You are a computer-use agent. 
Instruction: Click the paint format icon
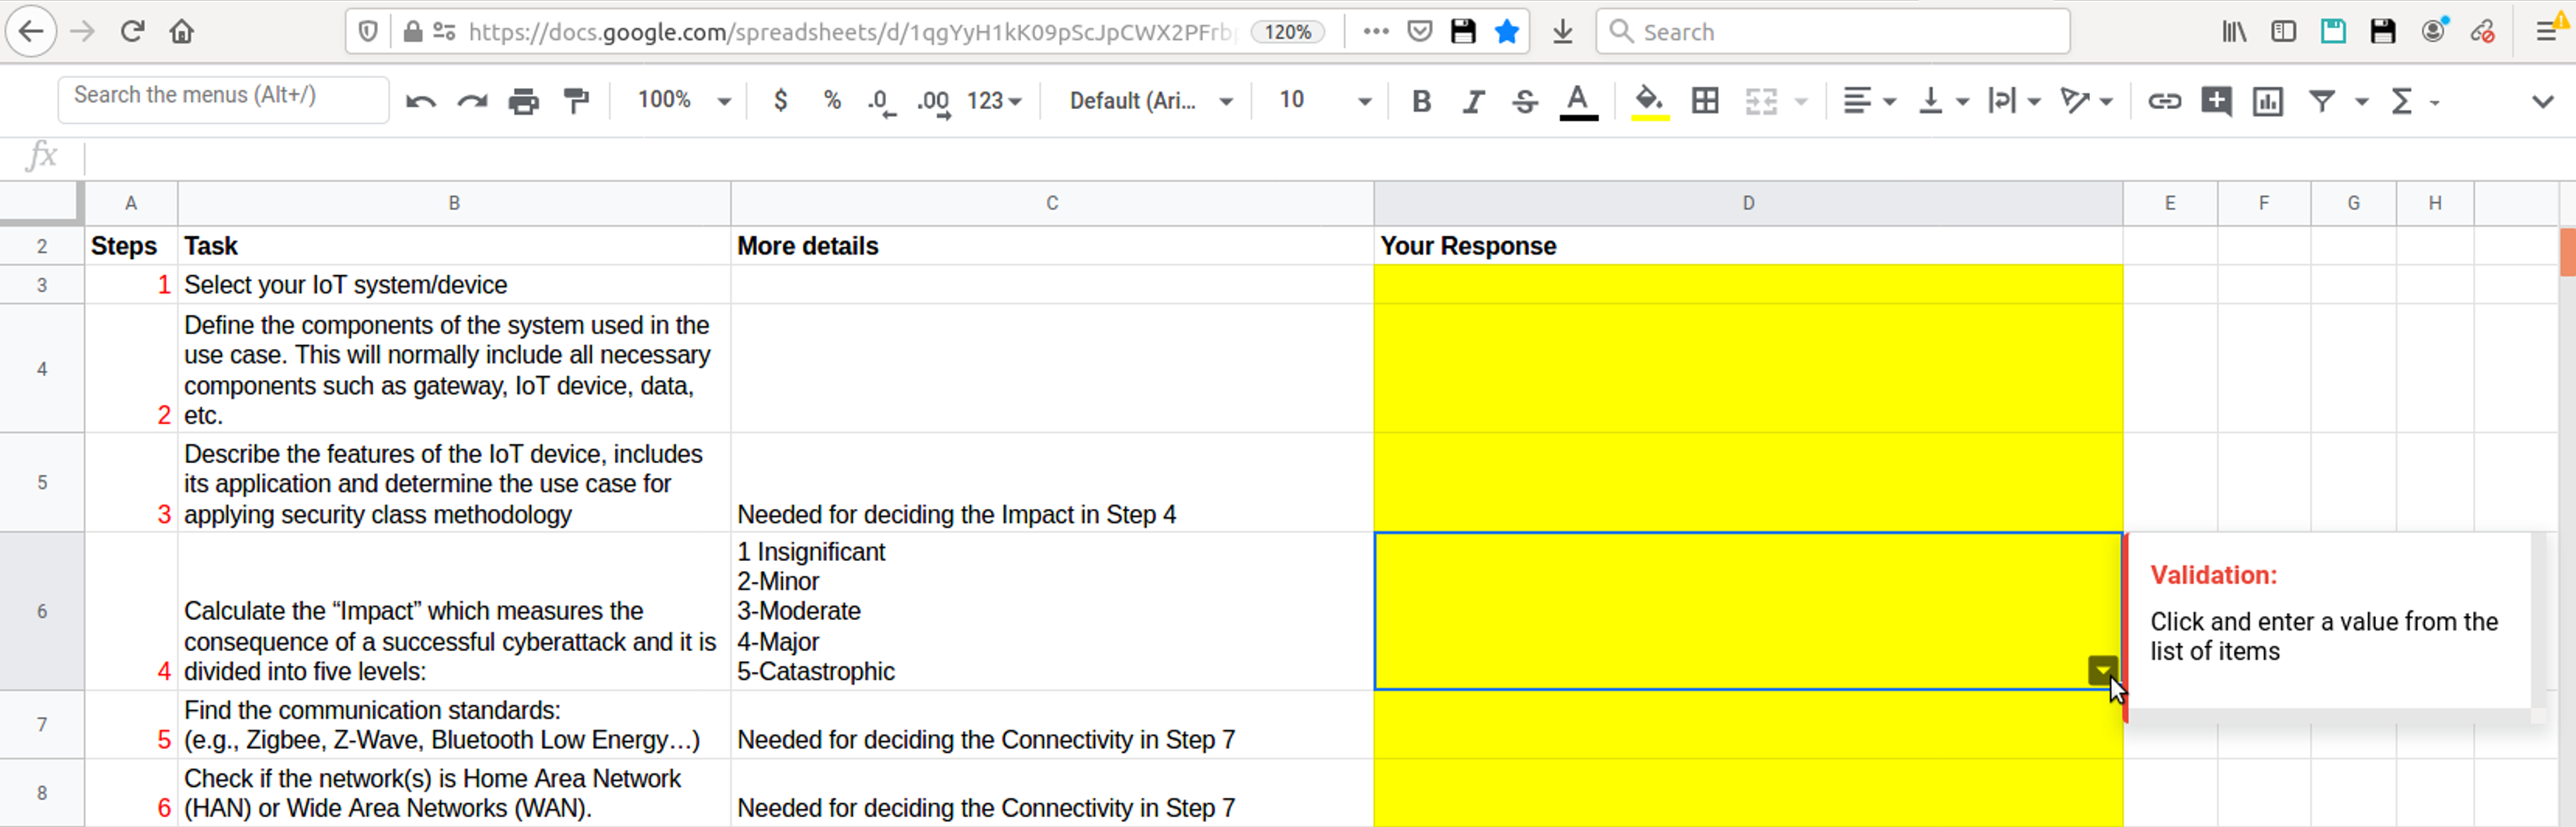click(x=576, y=100)
